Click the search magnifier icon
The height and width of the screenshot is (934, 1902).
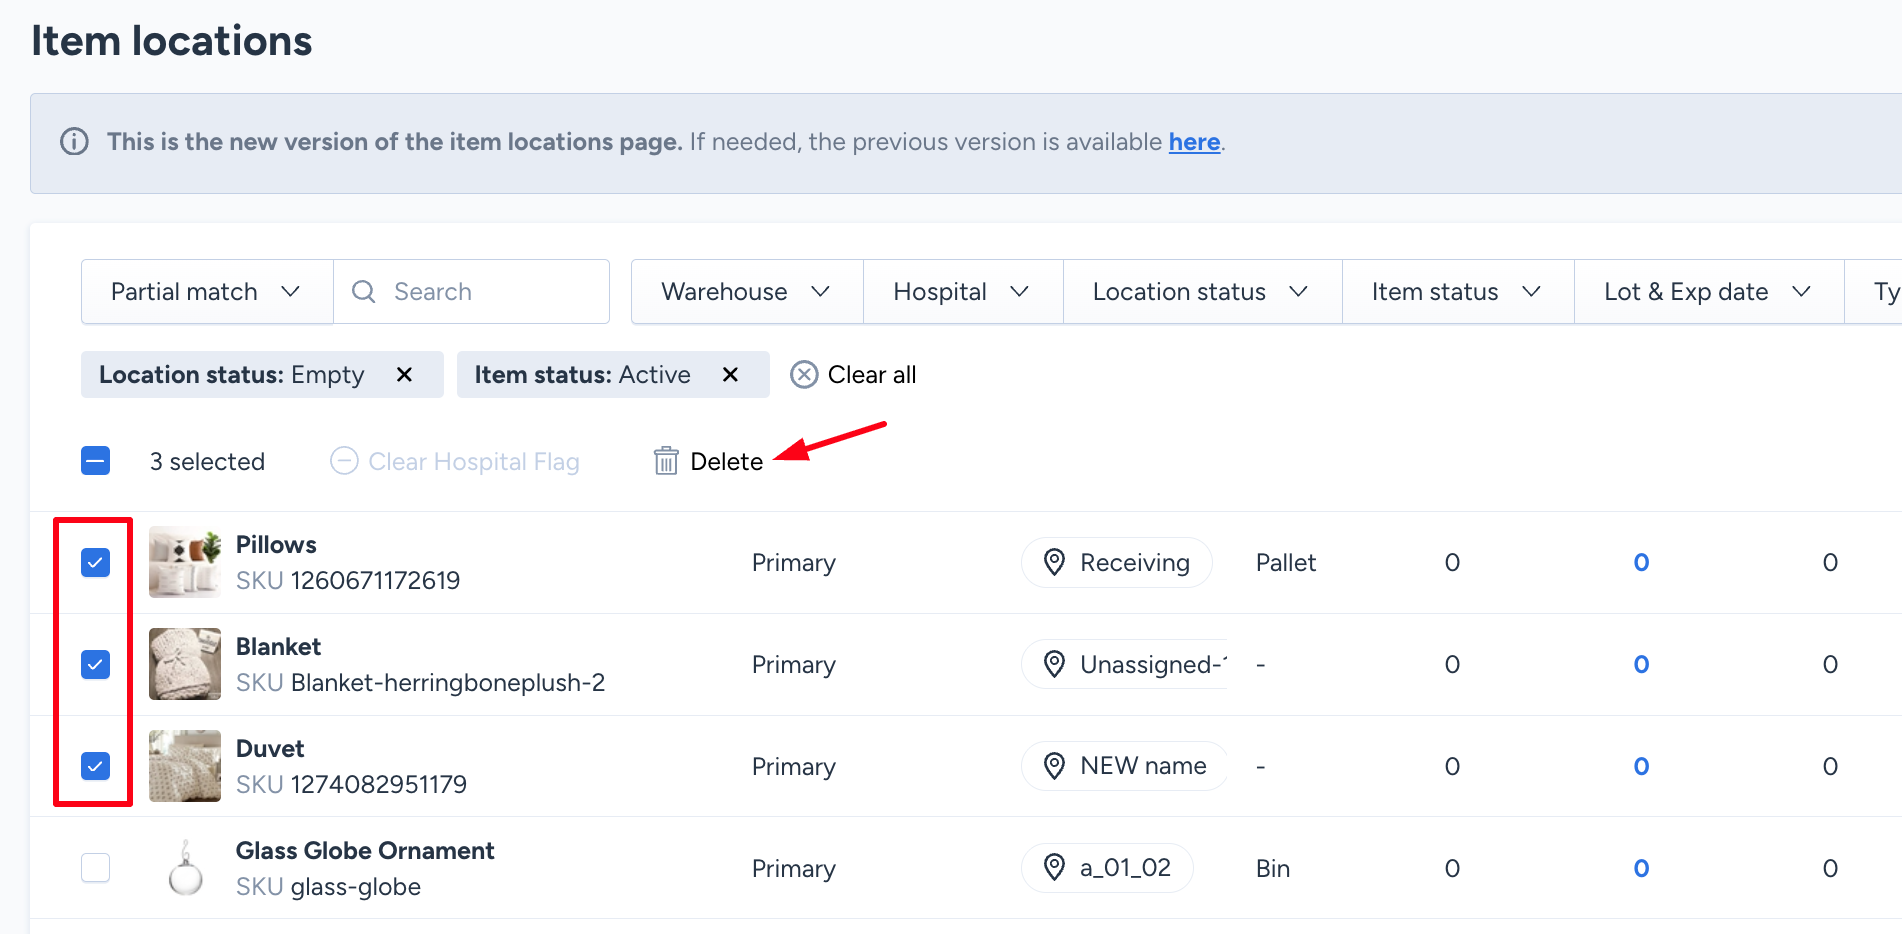point(364,292)
